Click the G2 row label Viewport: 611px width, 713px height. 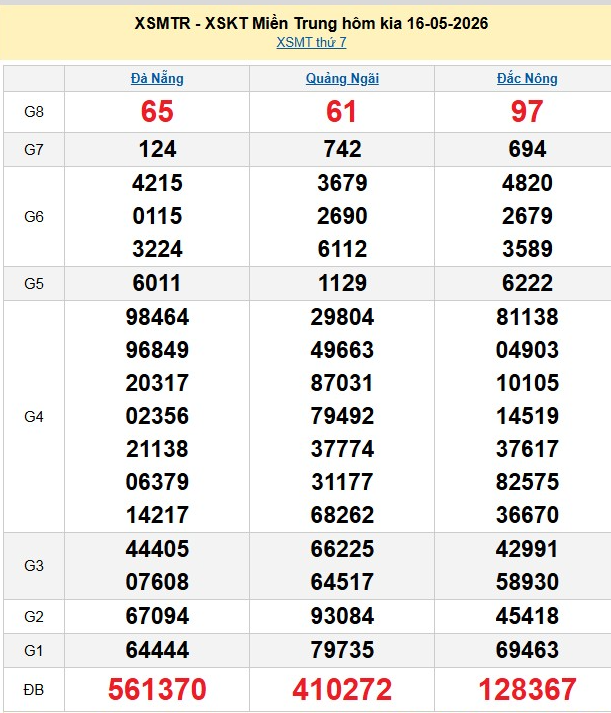click(34, 617)
